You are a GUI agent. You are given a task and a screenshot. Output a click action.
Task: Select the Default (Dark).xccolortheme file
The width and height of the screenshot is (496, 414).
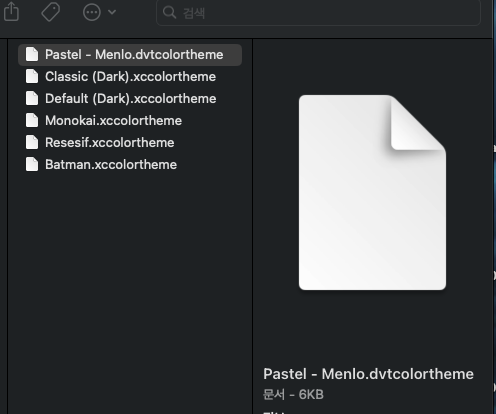(x=130, y=99)
